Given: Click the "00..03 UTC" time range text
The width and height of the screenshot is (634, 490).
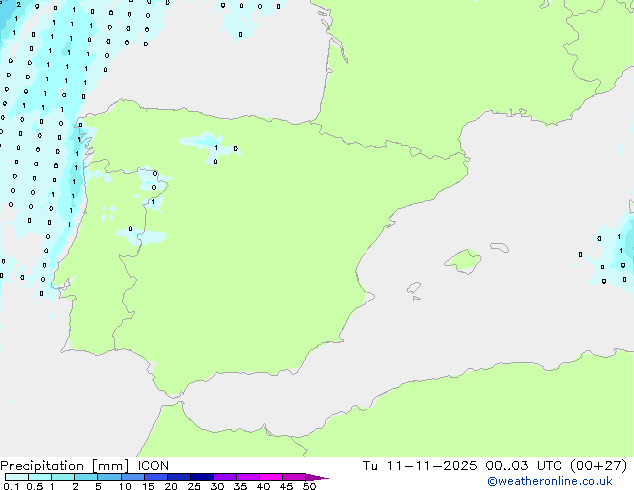Looking at the screenshot, I should pos(524,466).
